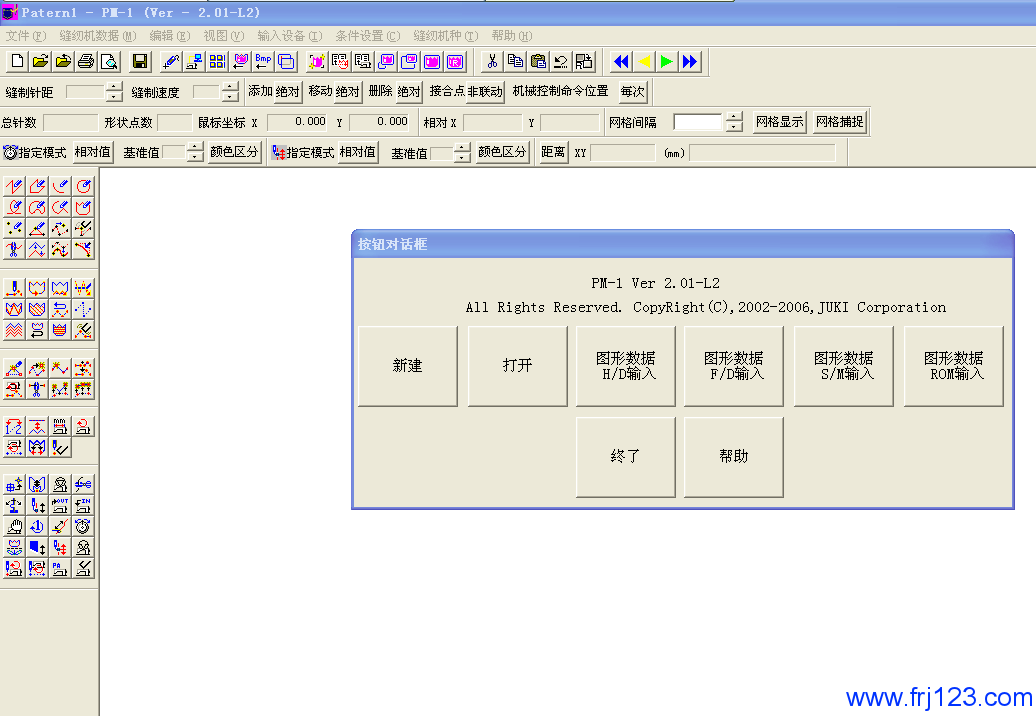Click the scissors Cut icon

point(492,62)
